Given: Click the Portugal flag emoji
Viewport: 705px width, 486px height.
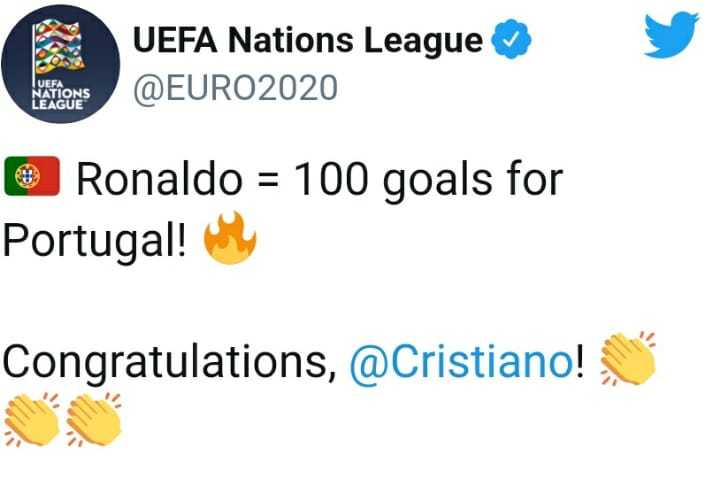Looking at the screenshot, I should click(32, 176).
